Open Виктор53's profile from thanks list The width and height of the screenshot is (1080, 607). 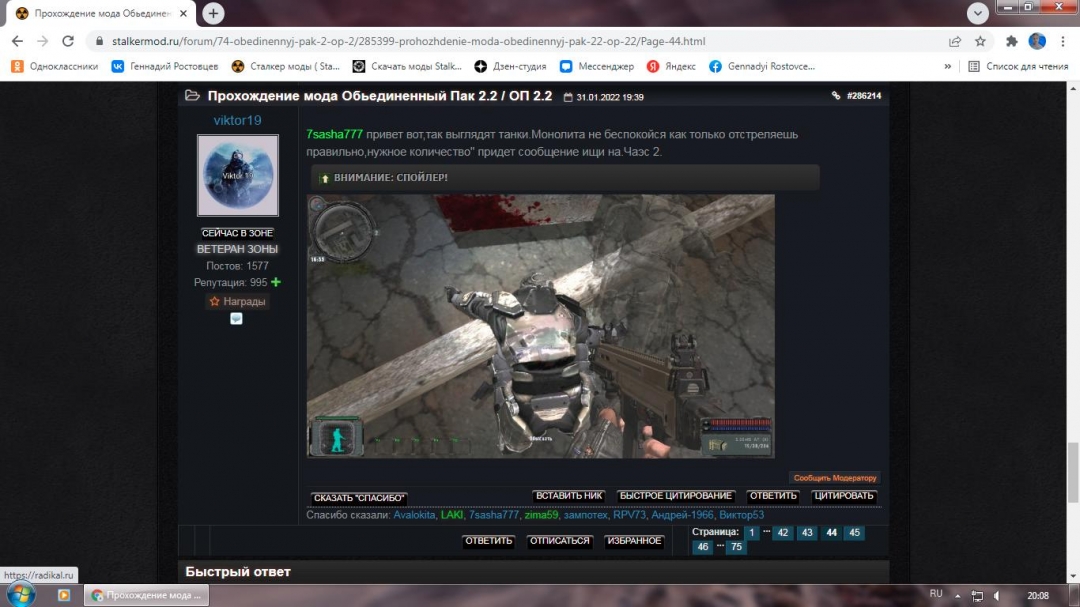pyautogui.click(x=741, y=515)
